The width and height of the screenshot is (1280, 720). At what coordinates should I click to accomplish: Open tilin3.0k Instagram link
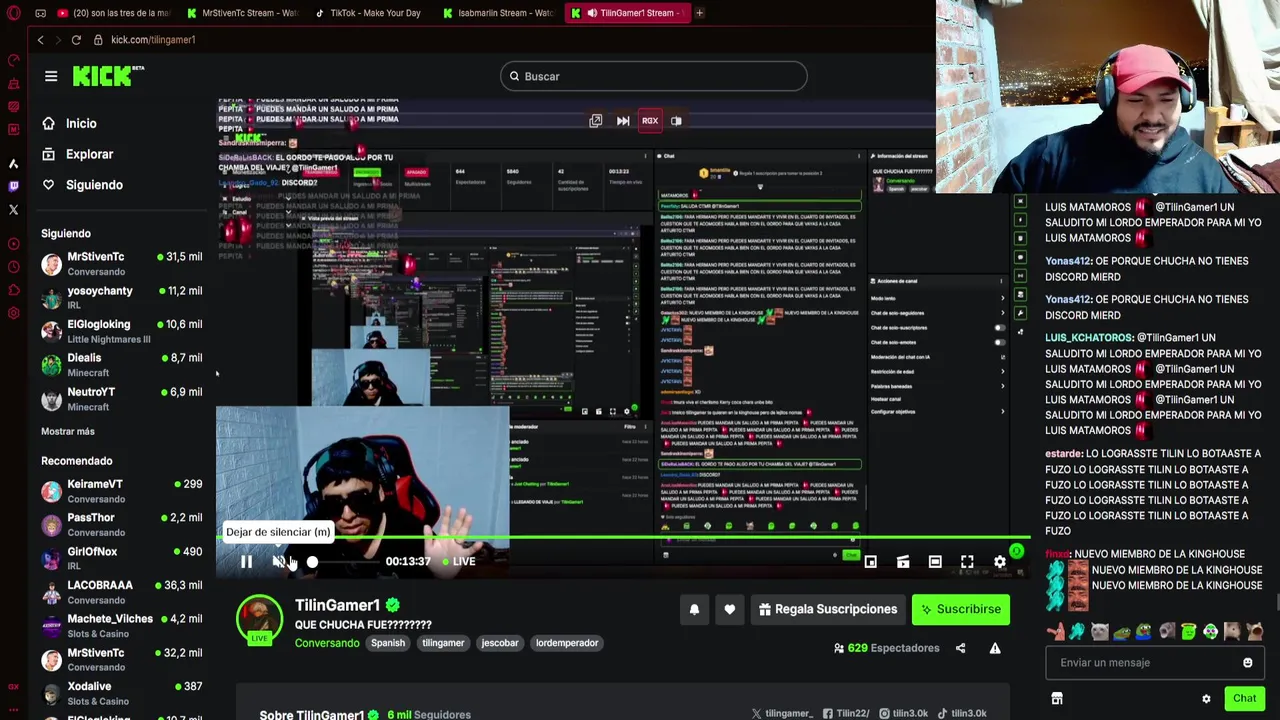click(903, 713)
